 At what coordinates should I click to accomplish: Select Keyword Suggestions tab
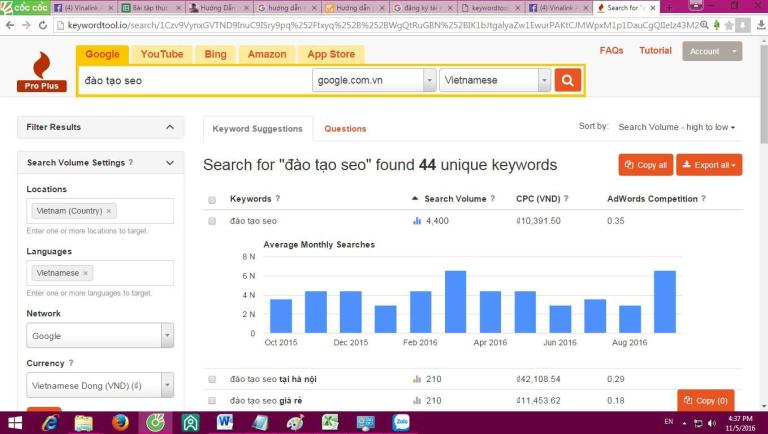point(258,129)
